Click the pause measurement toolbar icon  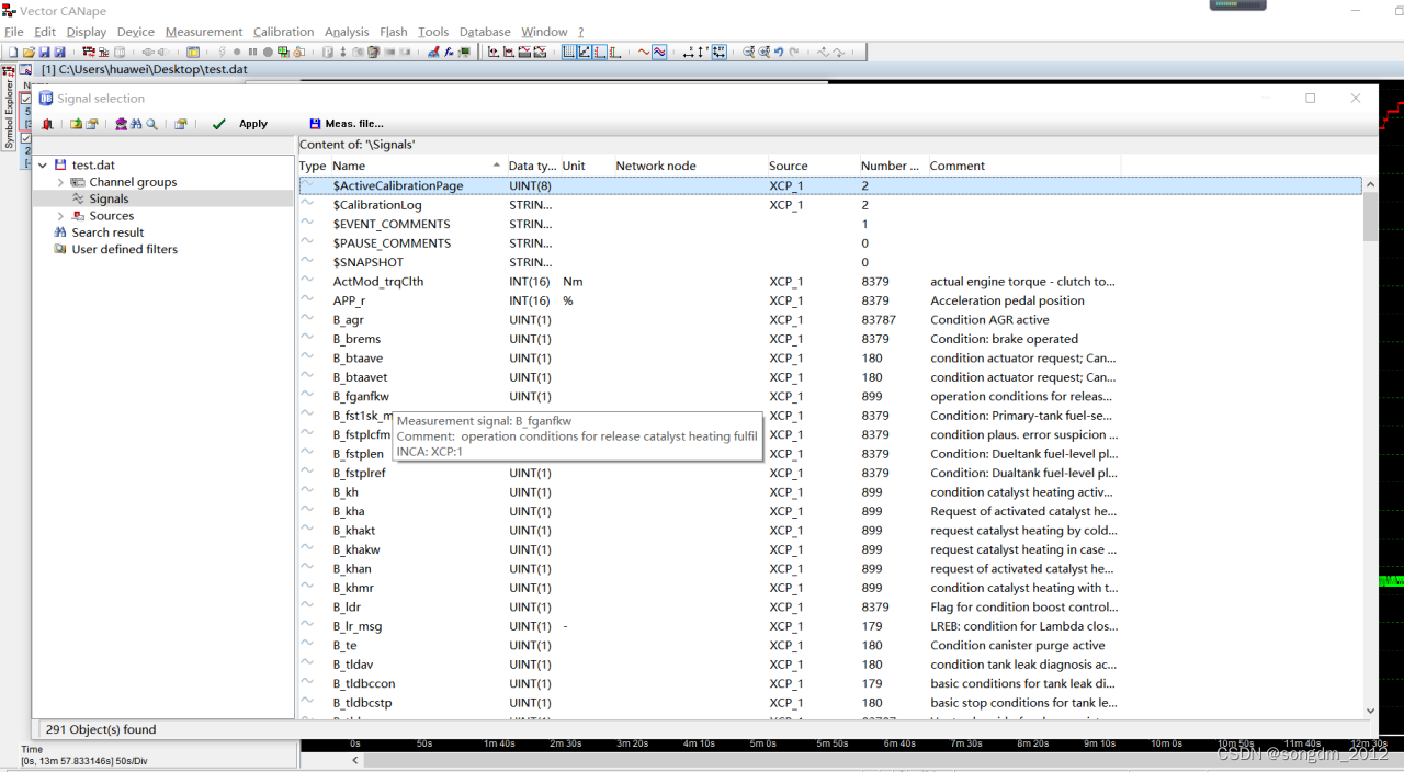[x=253, y=51]
